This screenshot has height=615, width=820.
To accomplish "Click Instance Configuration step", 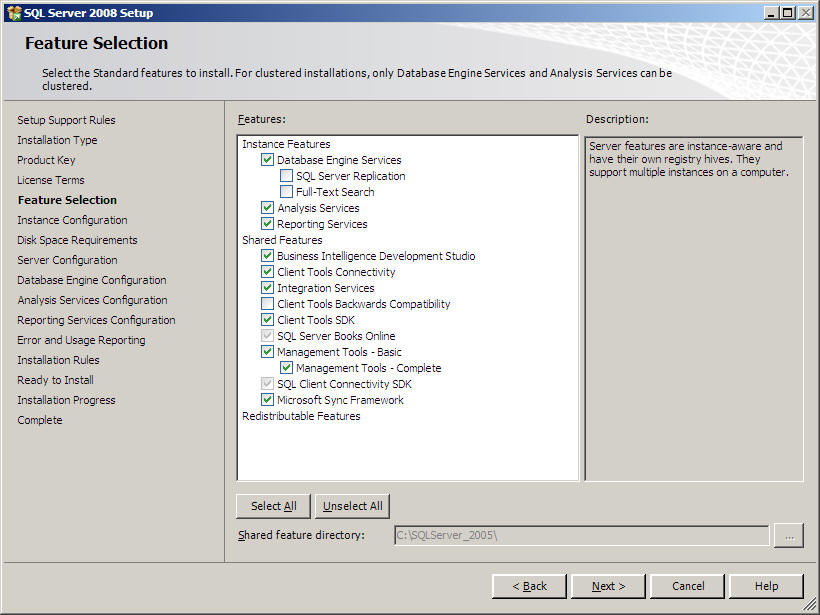I will click(72, 220).
